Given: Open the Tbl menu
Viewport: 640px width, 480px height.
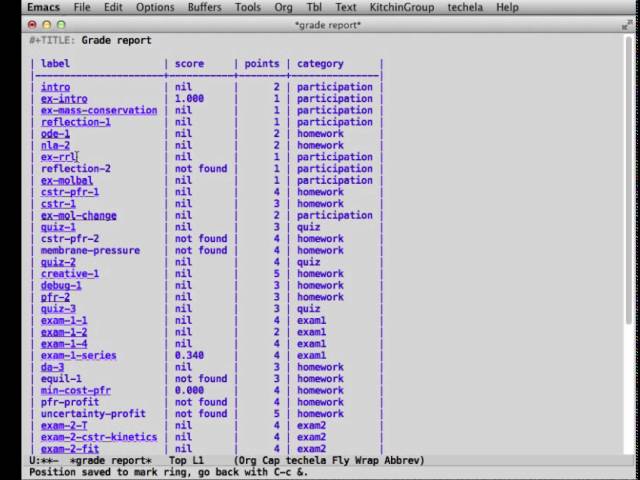Looking at the screenshot, I should click(x=314, y=7).
